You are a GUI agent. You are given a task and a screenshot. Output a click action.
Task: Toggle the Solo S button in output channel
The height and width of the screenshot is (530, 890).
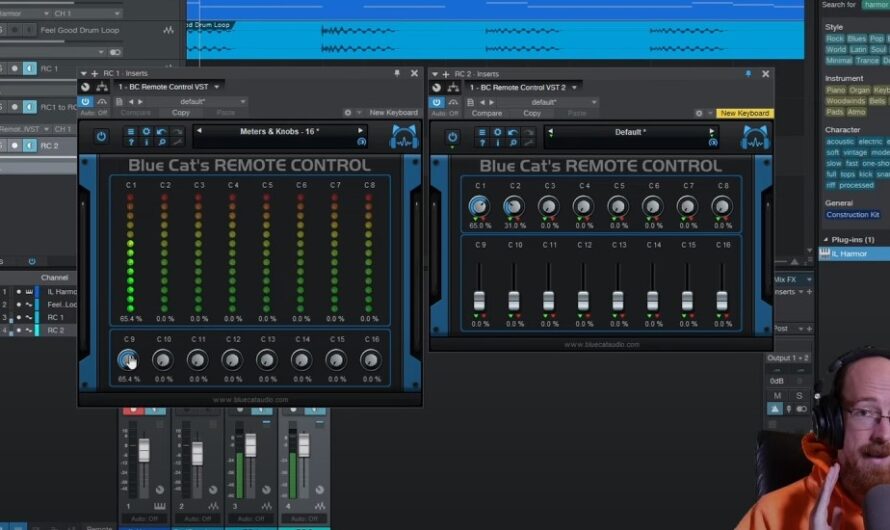point(799,396)
